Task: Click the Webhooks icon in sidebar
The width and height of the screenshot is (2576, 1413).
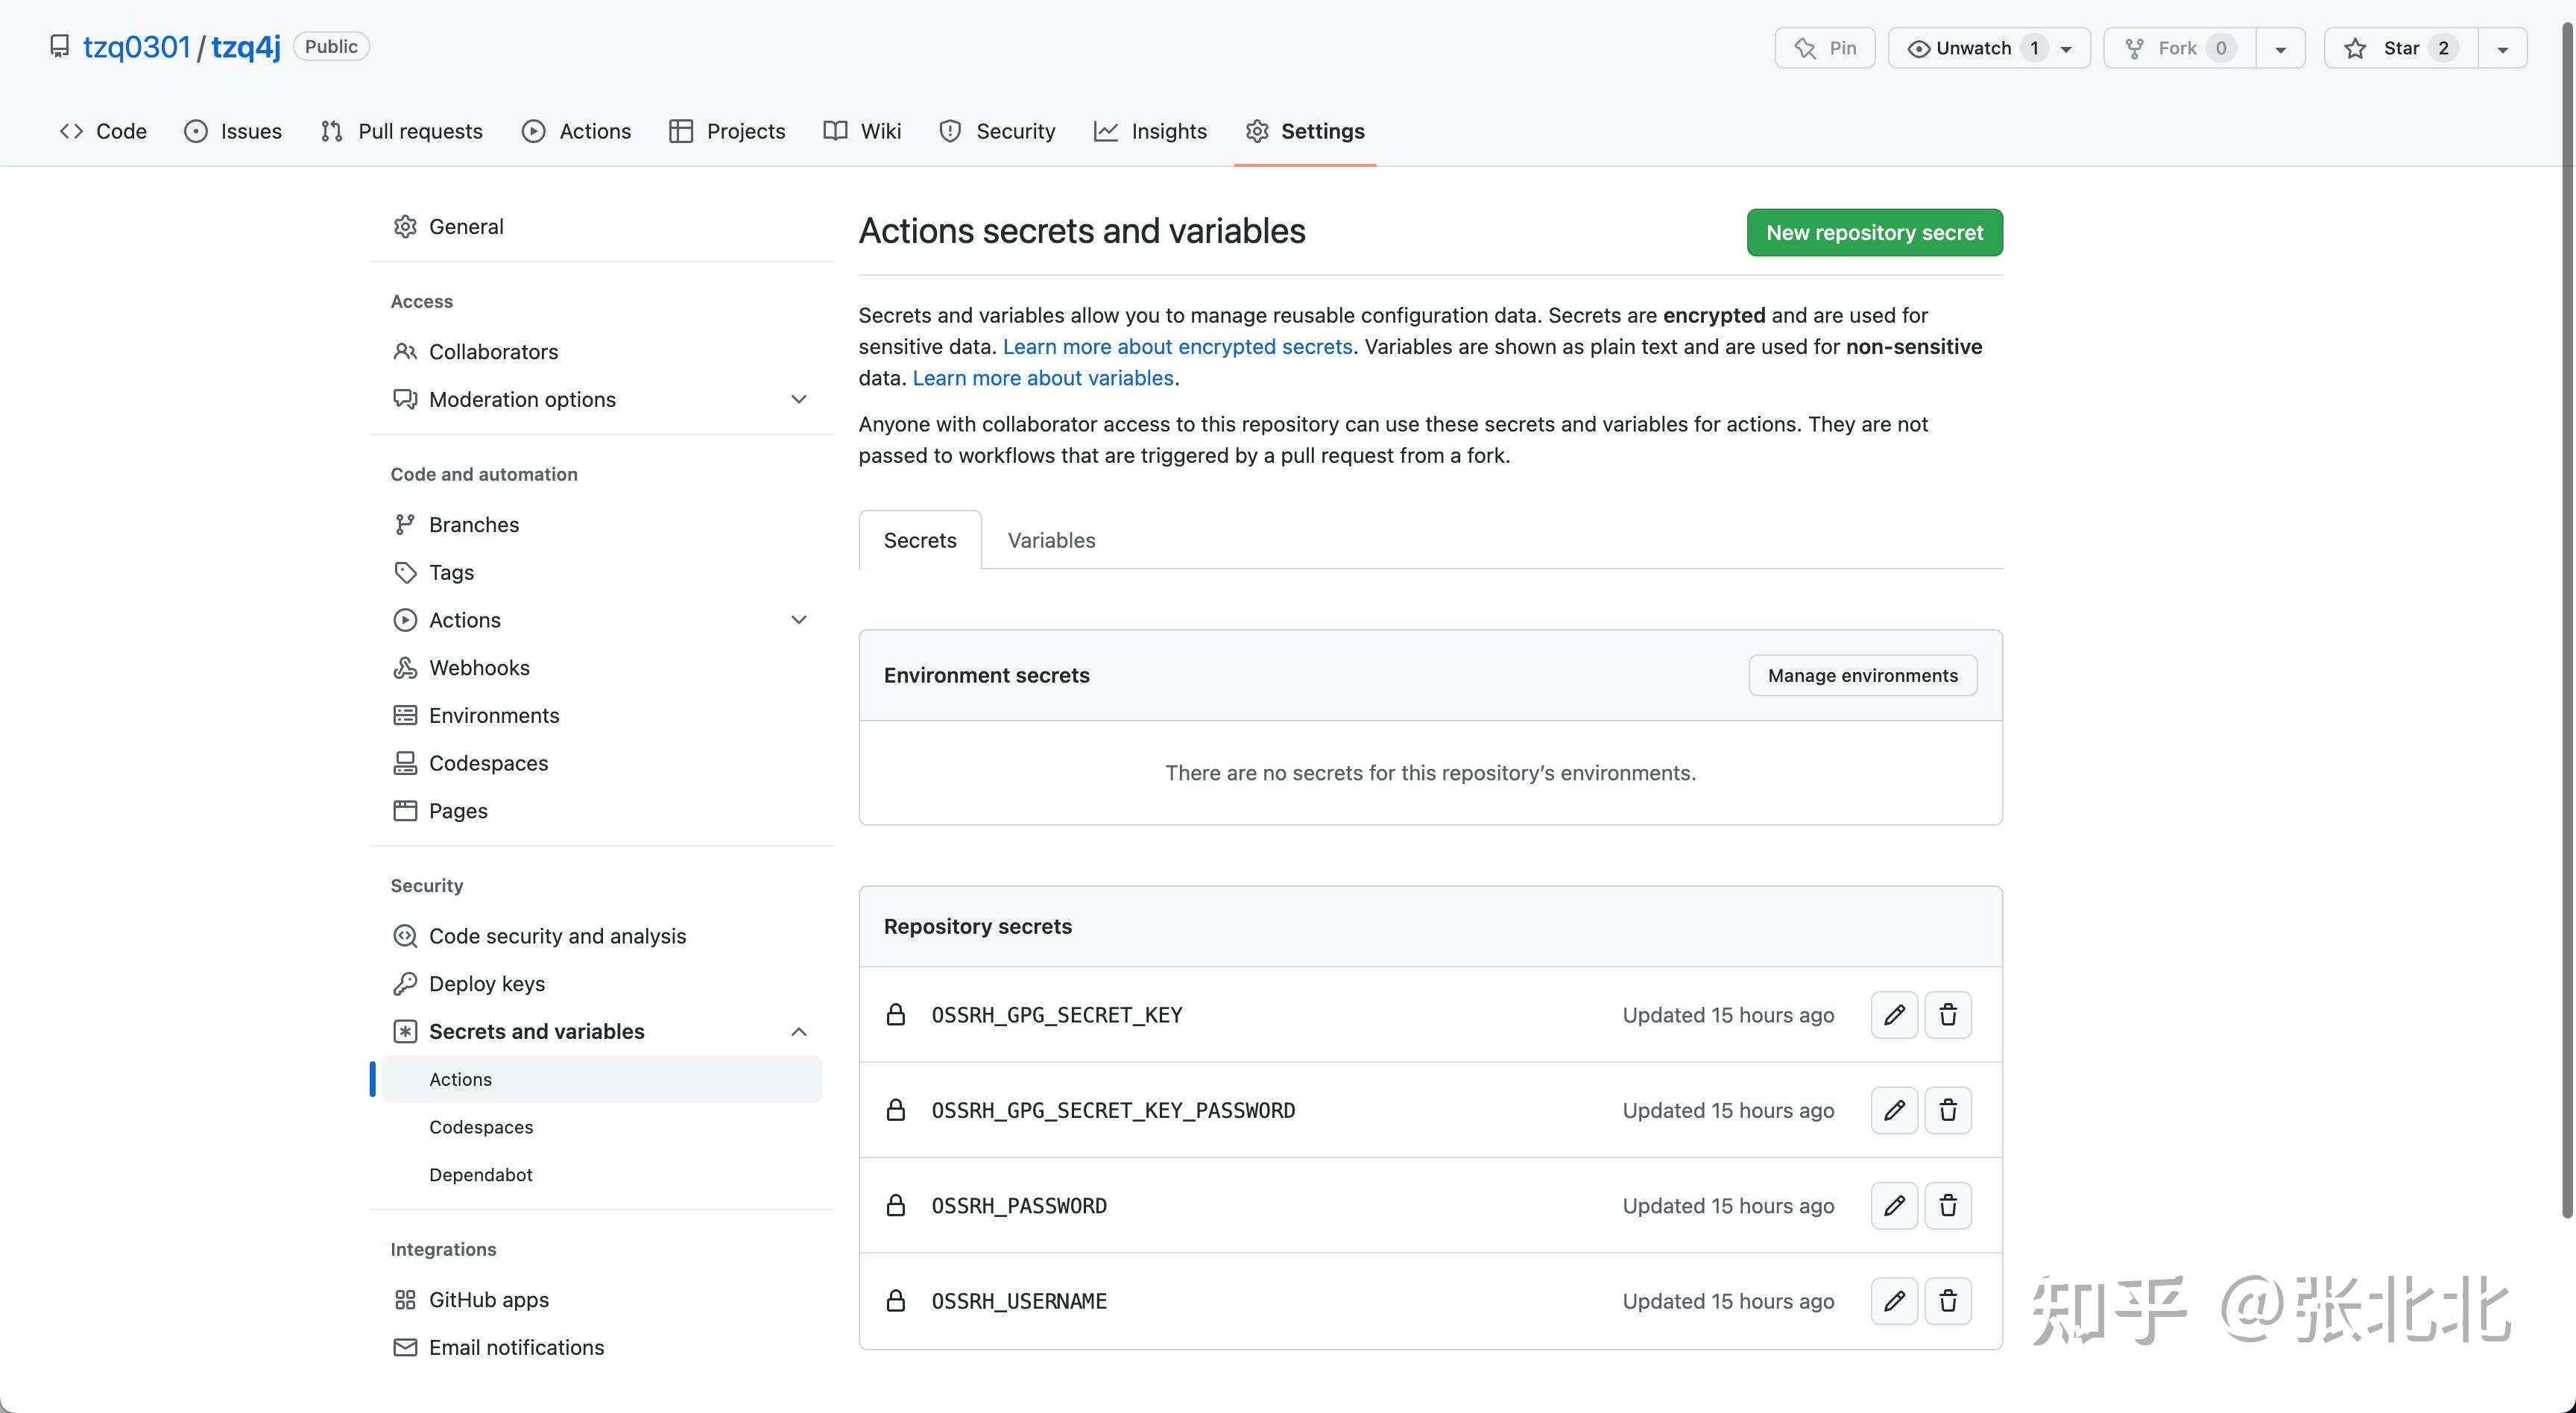Action: click(405, 668)
